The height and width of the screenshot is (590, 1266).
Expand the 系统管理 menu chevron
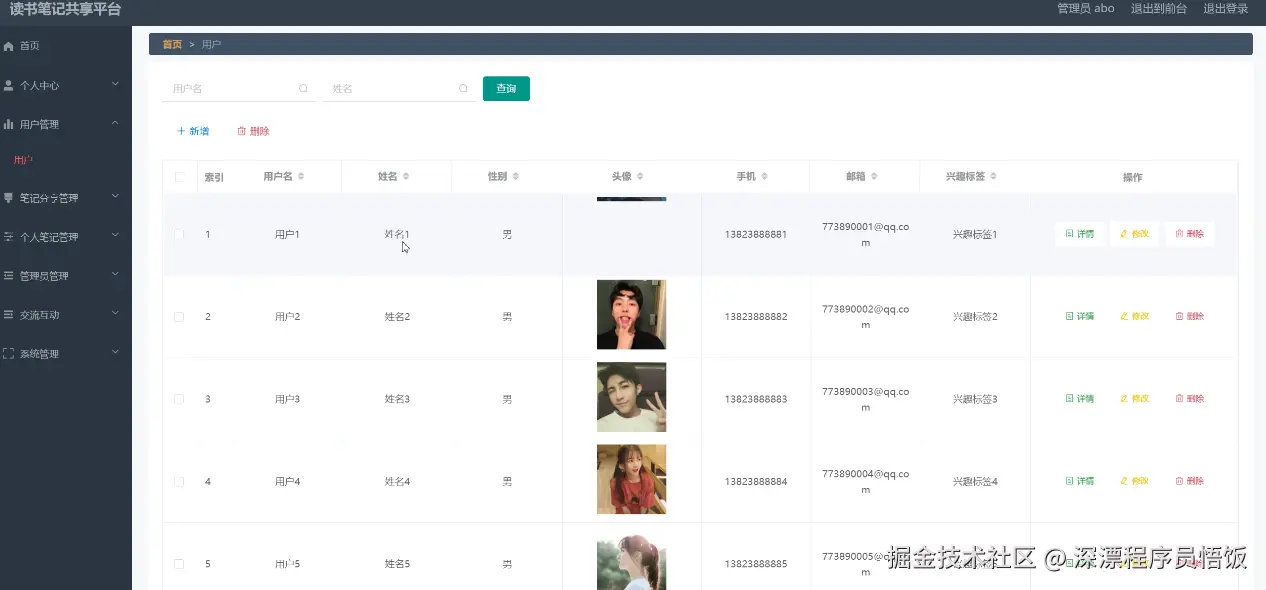click(x=115, y=352)
